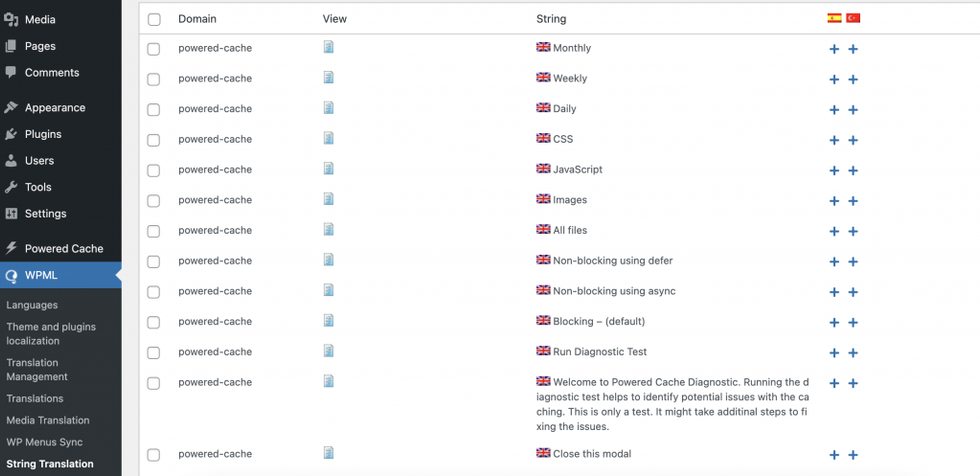Open view icon for Monthly string

click(329, 47)
